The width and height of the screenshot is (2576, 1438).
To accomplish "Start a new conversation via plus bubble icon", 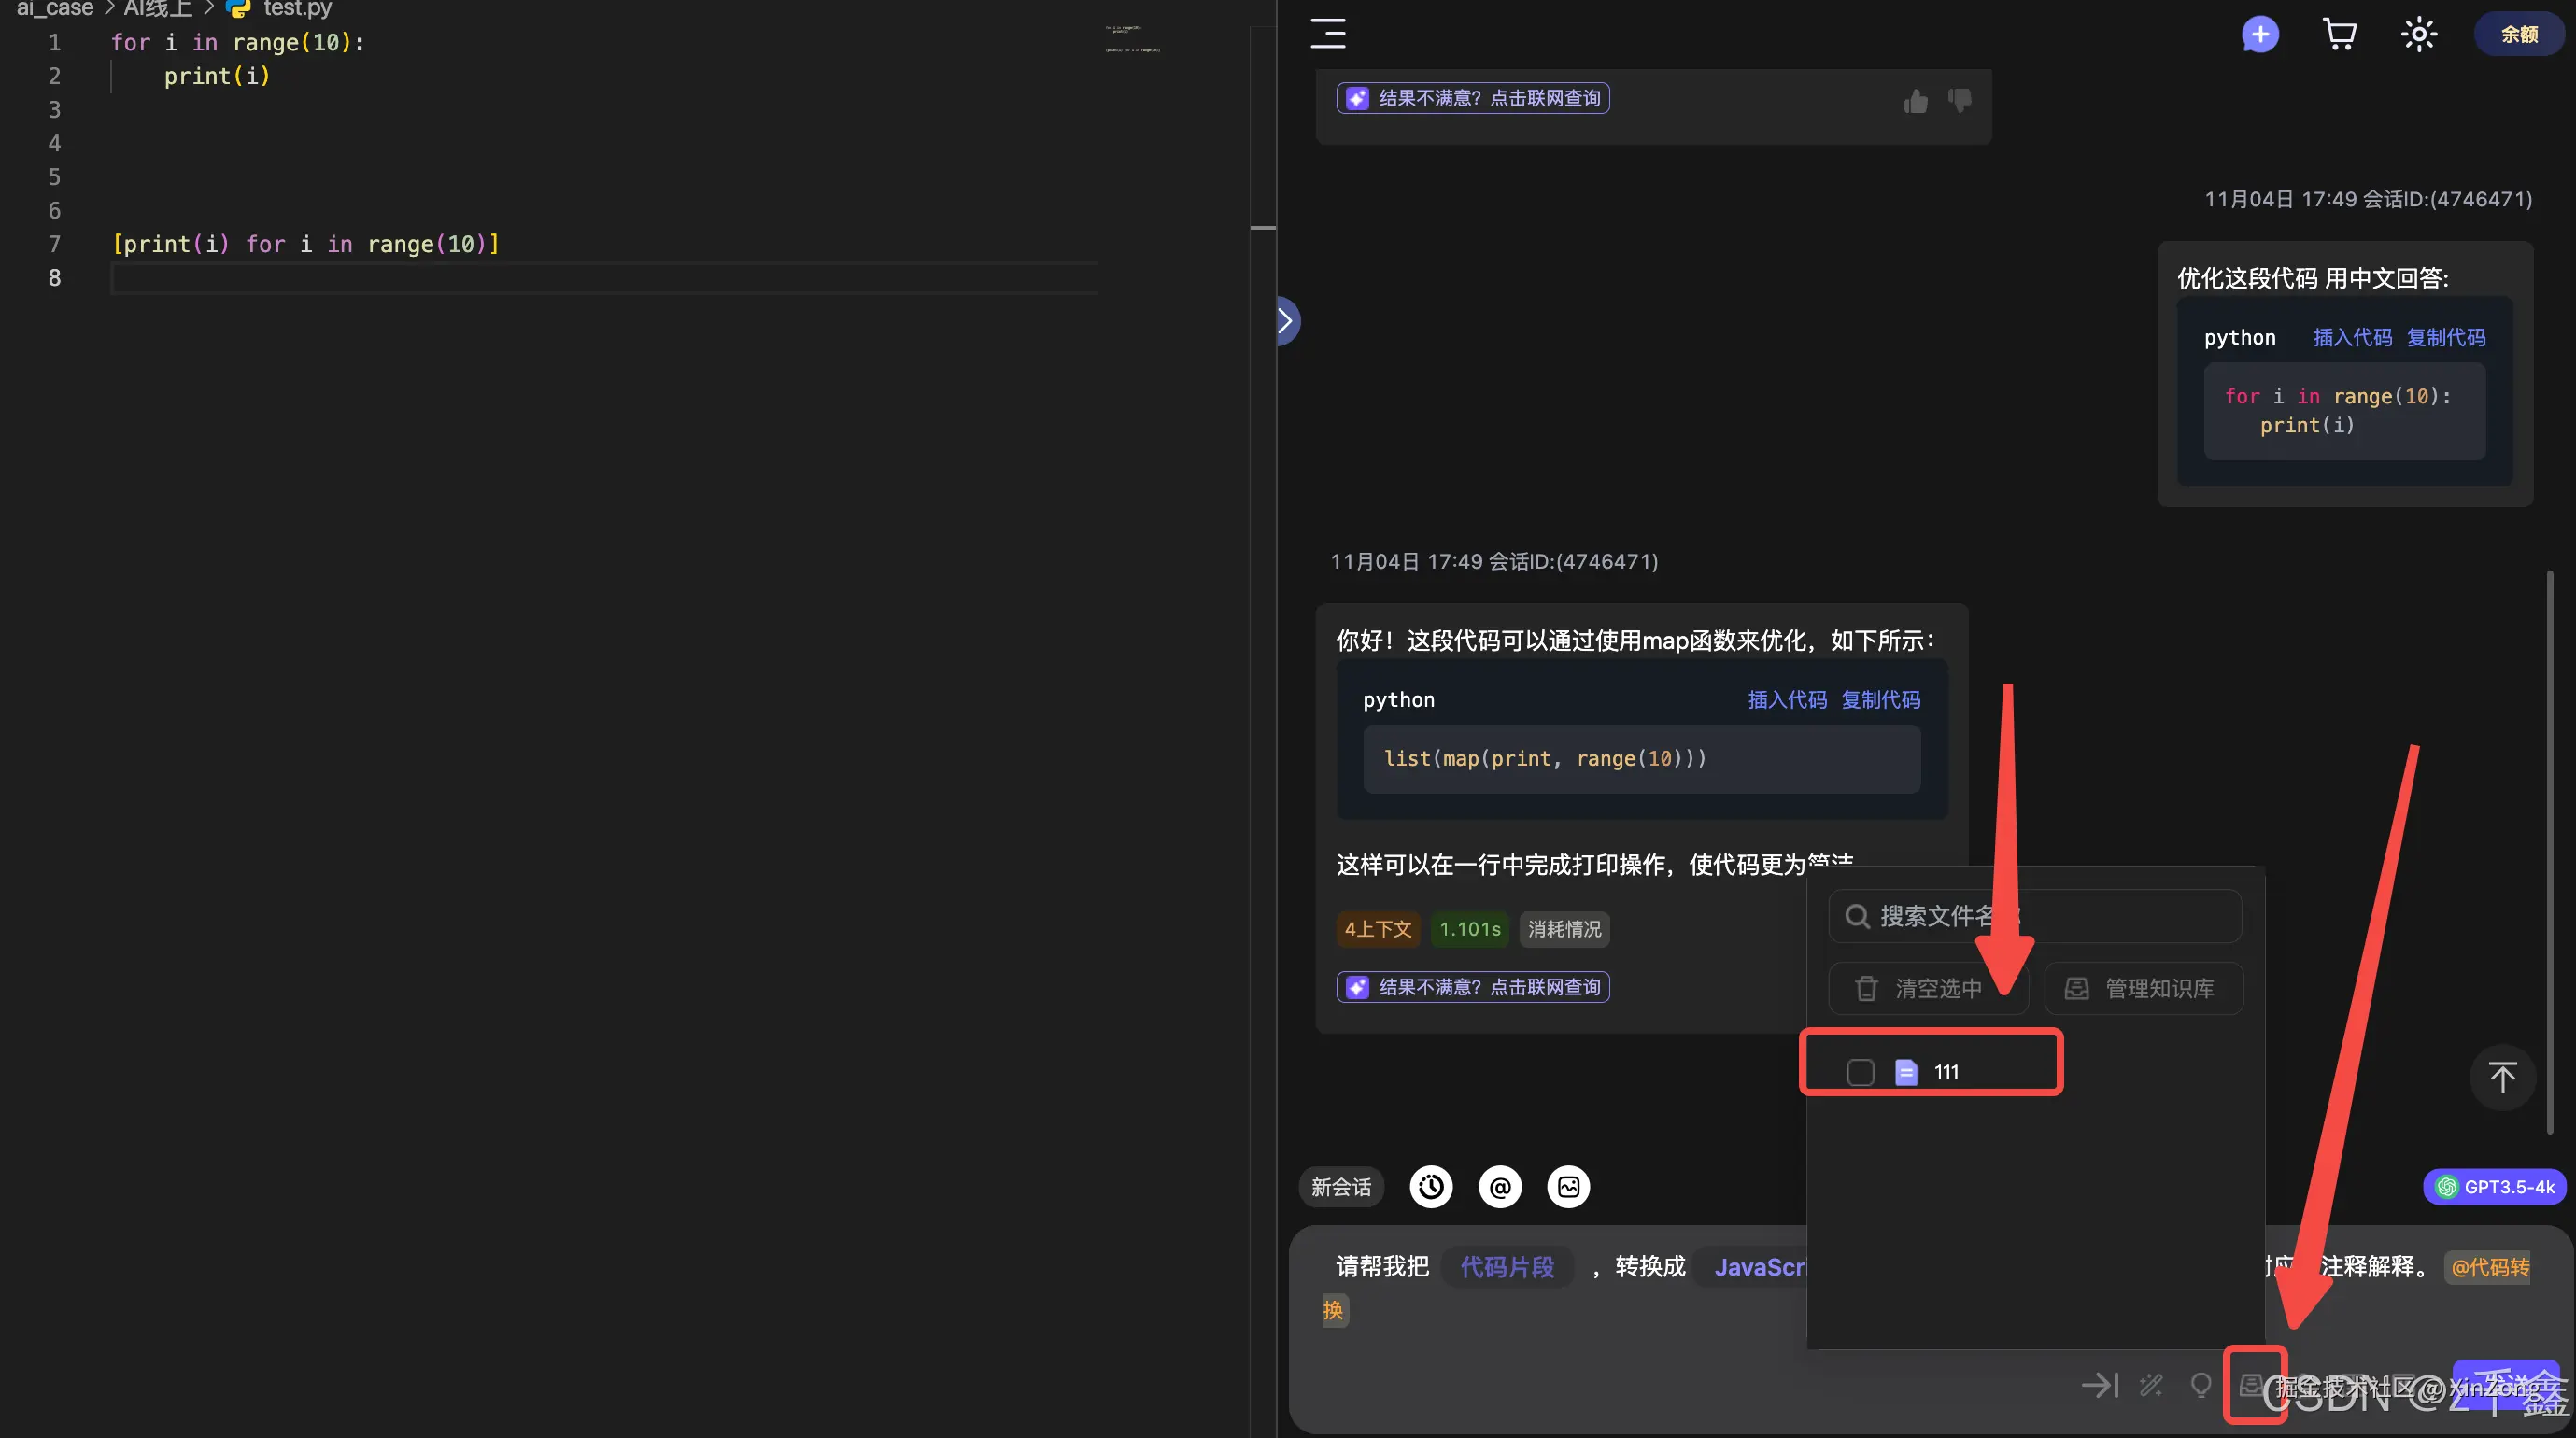I will pos(2261,33).
